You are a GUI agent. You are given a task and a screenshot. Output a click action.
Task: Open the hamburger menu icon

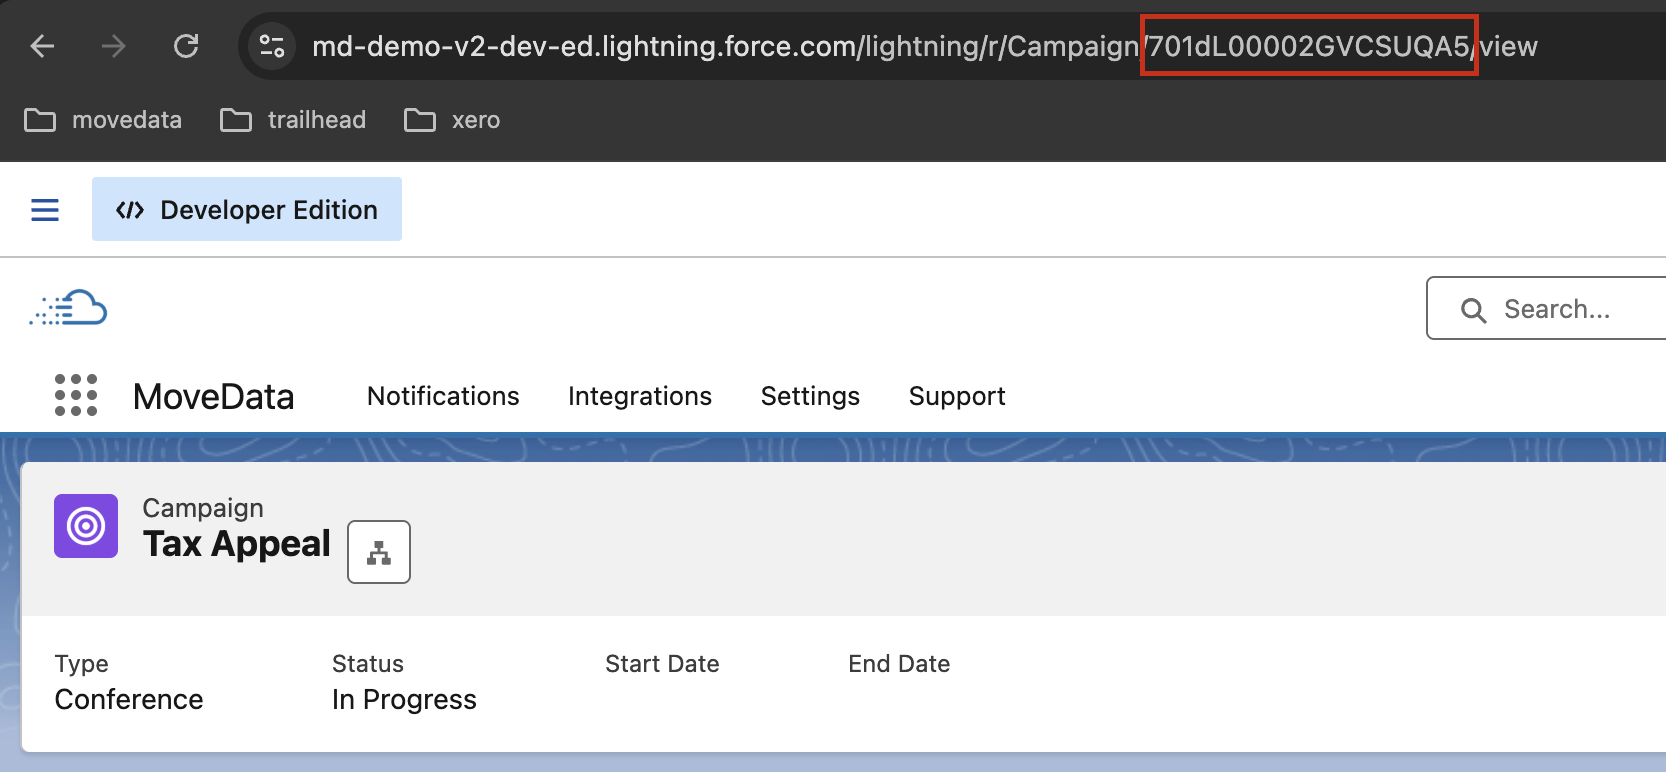pos(45,210)
